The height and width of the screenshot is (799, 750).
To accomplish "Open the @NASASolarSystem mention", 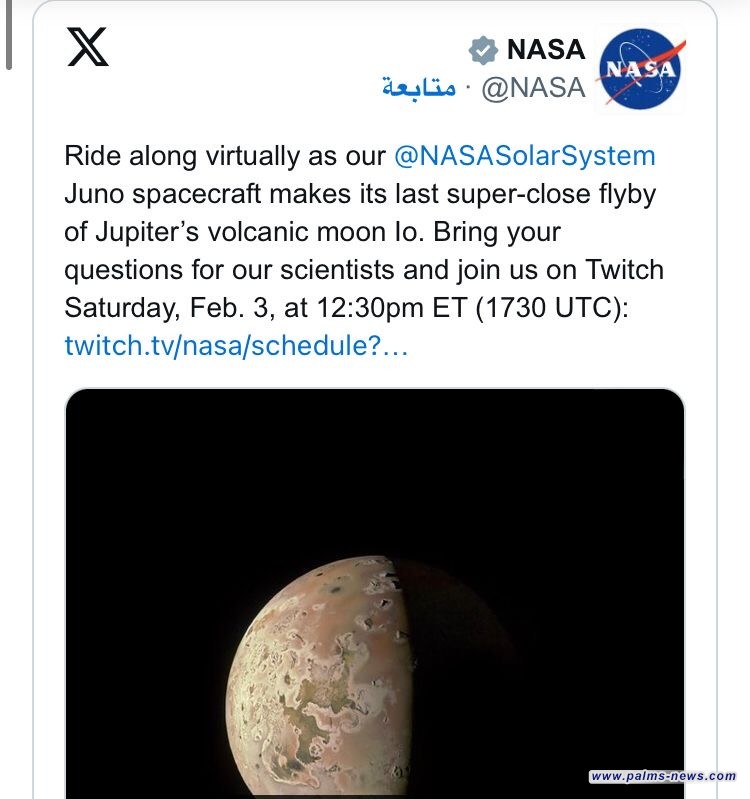I will tap(525, 156).
